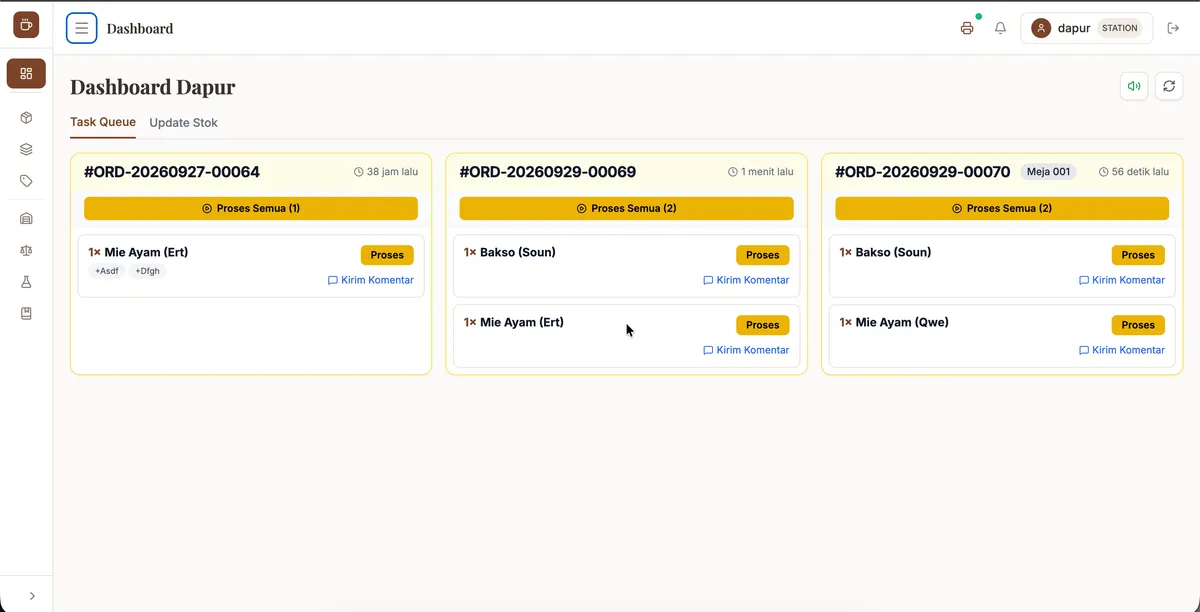Screen dimensions: 1200x612
Task: Send comment on Mie Ayam (Ert) in order 00069
Action: 746,351
